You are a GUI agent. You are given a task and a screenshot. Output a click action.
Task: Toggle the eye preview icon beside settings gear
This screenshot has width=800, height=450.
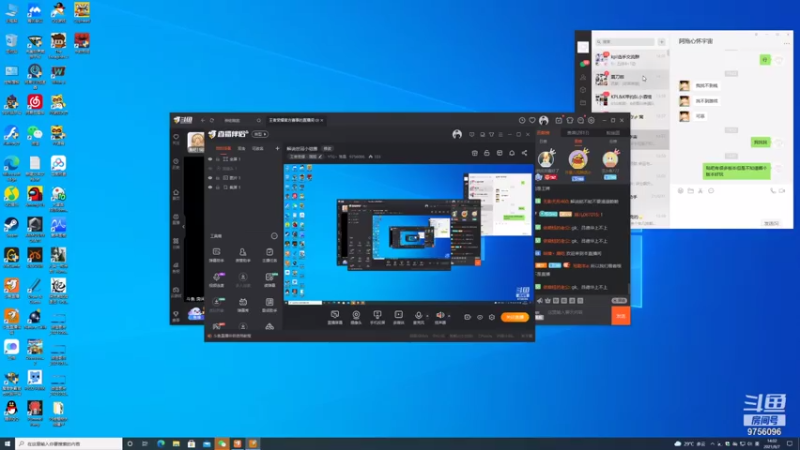click(480, 317)
